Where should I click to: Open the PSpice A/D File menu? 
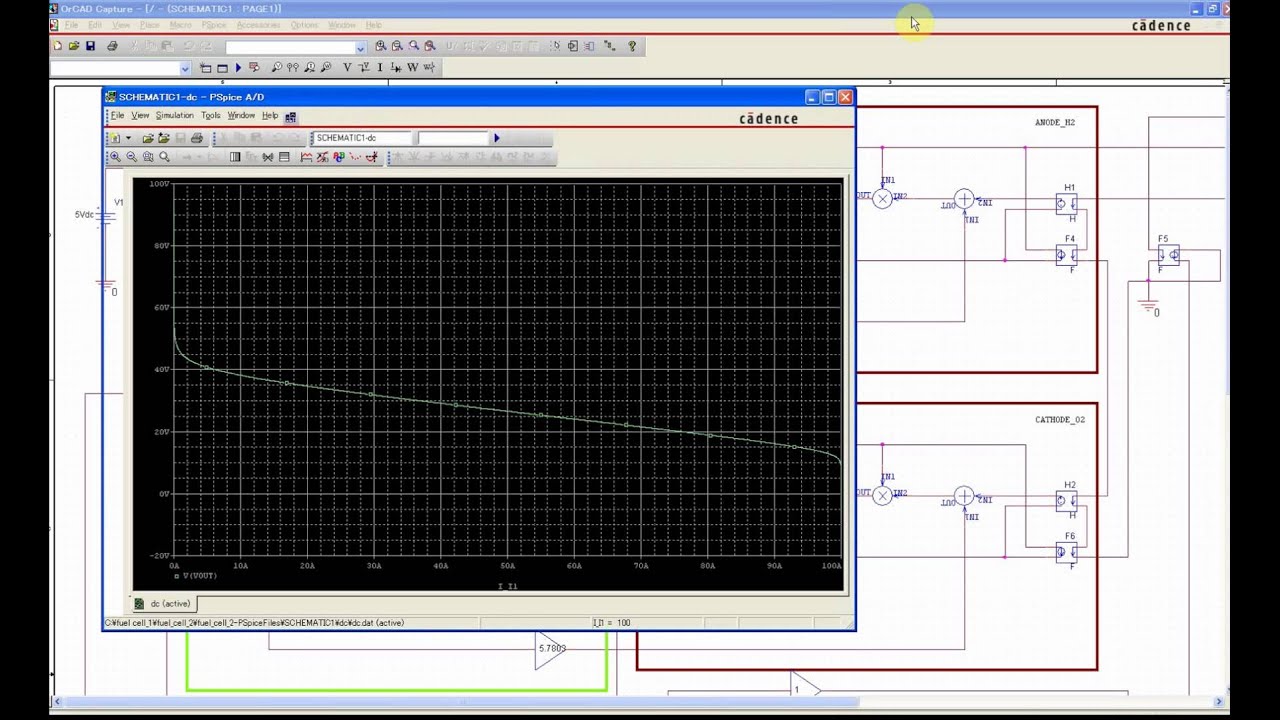pos(118,116)
